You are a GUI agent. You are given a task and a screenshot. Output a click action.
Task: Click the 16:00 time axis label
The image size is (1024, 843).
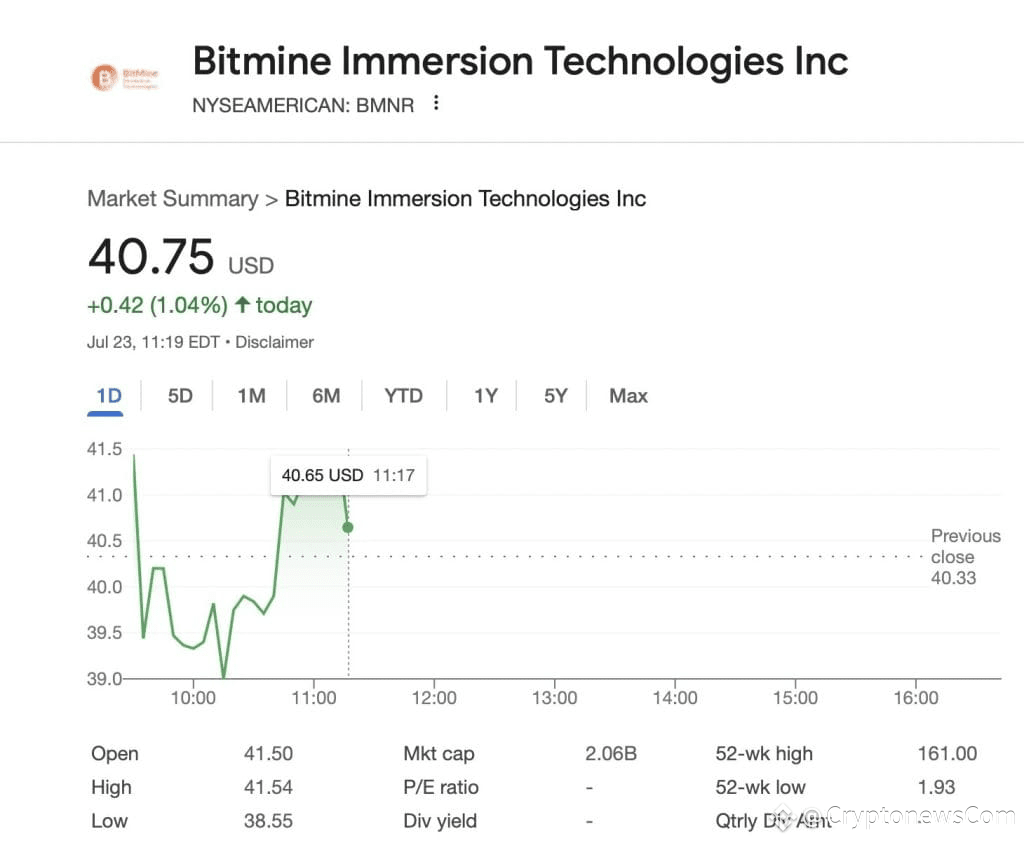point(916,698)
